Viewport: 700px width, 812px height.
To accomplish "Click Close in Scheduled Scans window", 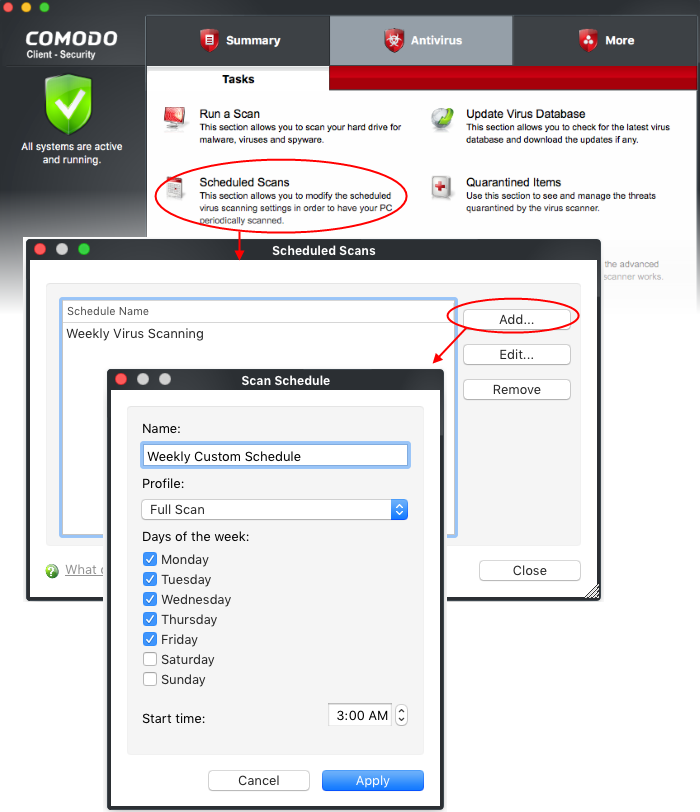I will point(530,571).
